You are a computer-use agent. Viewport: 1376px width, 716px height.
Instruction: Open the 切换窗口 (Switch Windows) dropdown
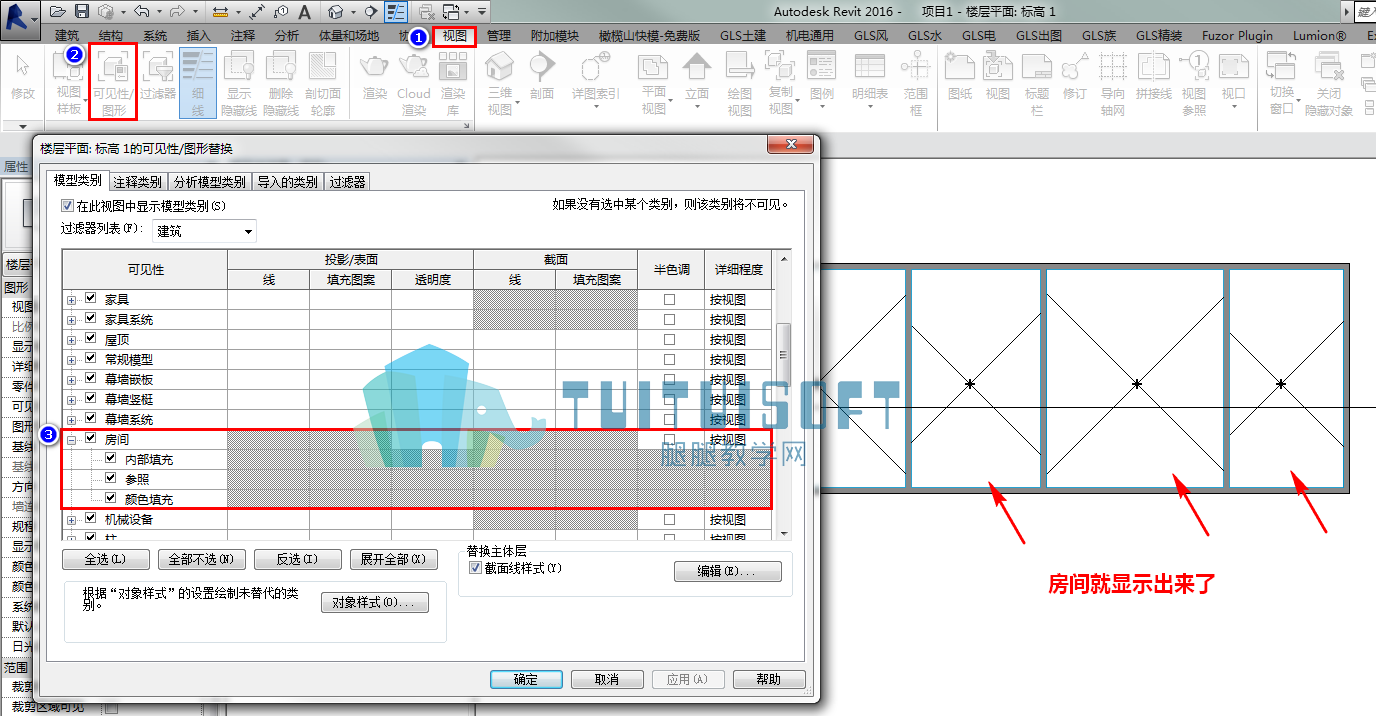[x=1281, y=84]
